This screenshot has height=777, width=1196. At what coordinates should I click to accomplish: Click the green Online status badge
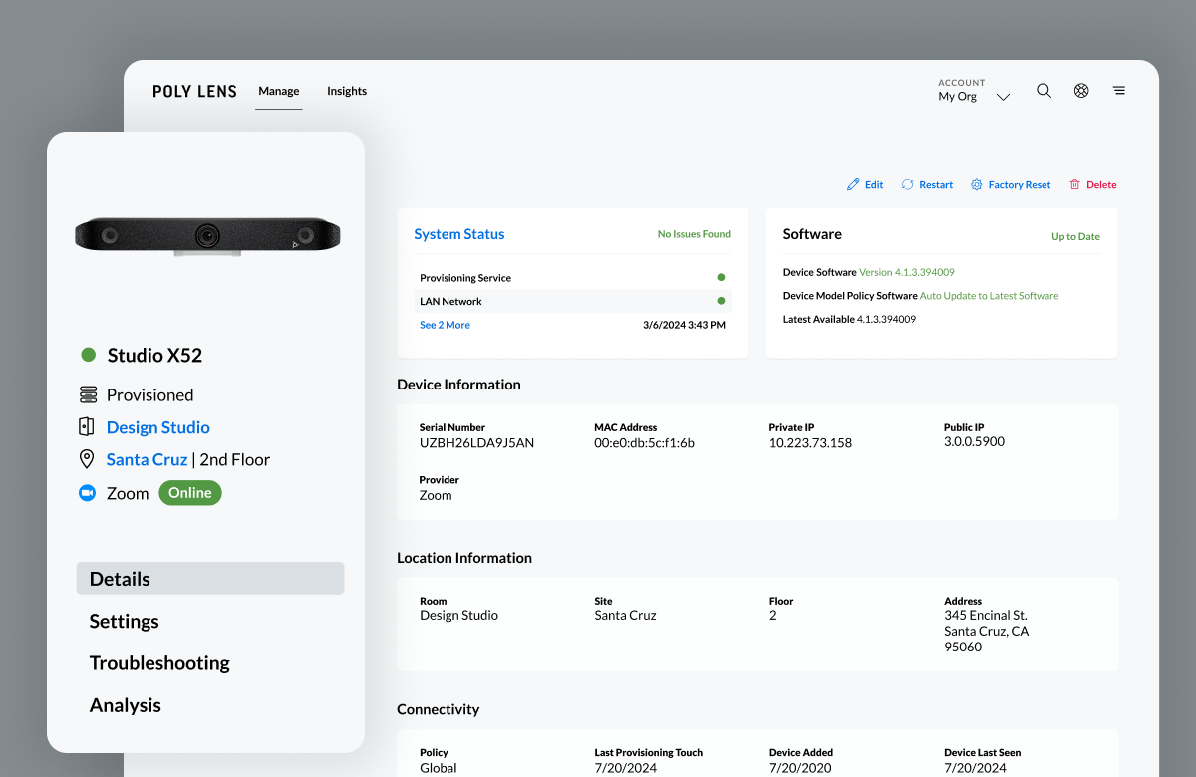pos(190,493)
